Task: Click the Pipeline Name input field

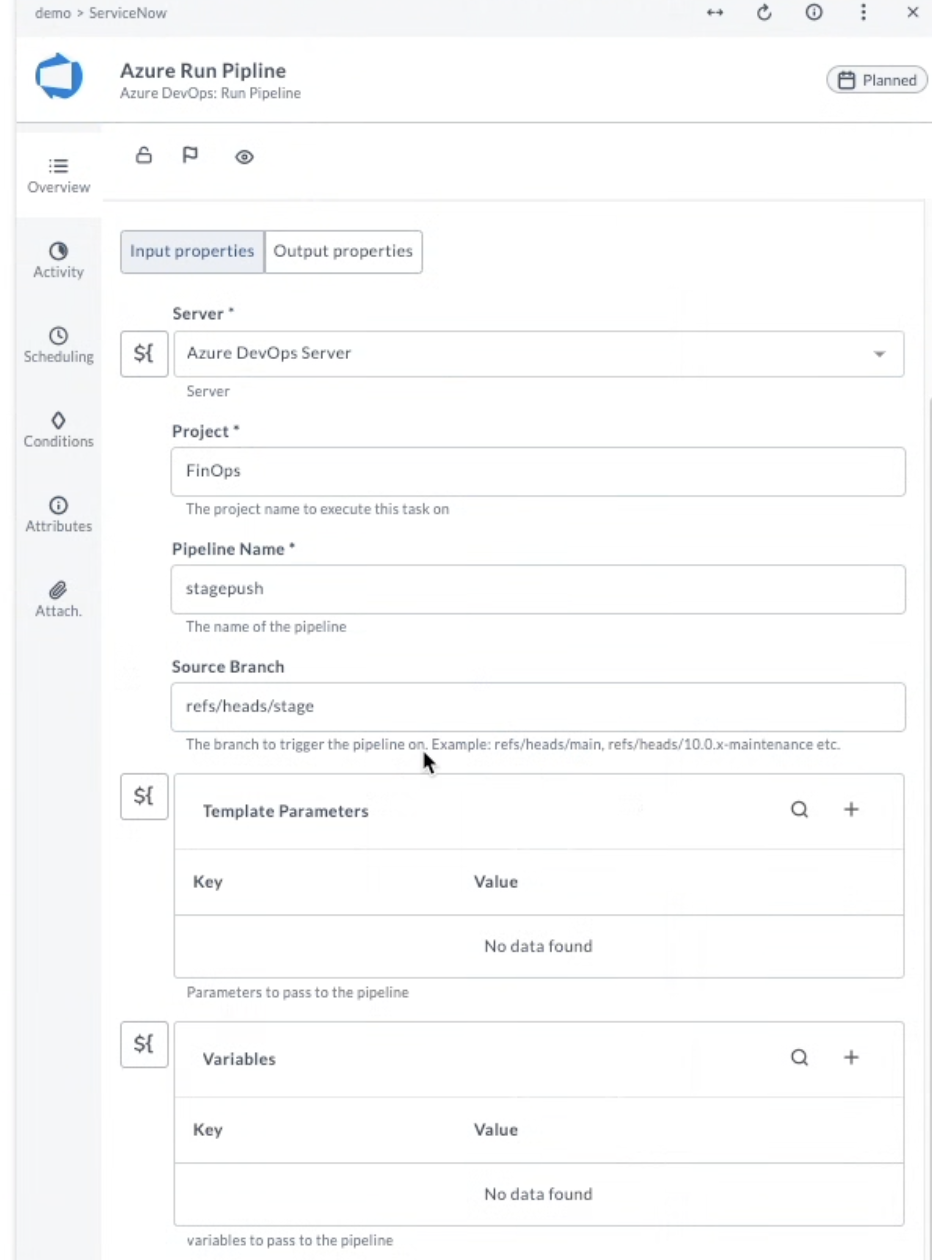Action: 538,589
